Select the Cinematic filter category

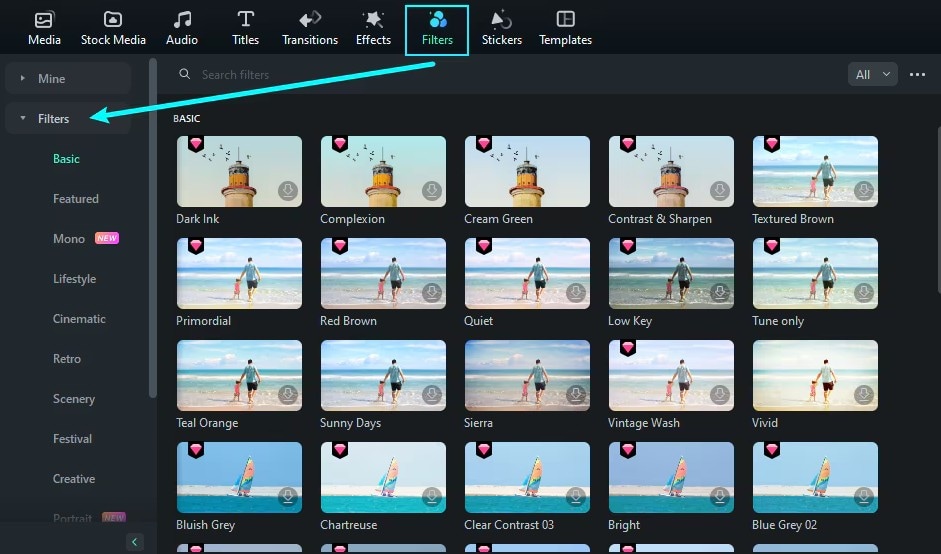point(79,319)
